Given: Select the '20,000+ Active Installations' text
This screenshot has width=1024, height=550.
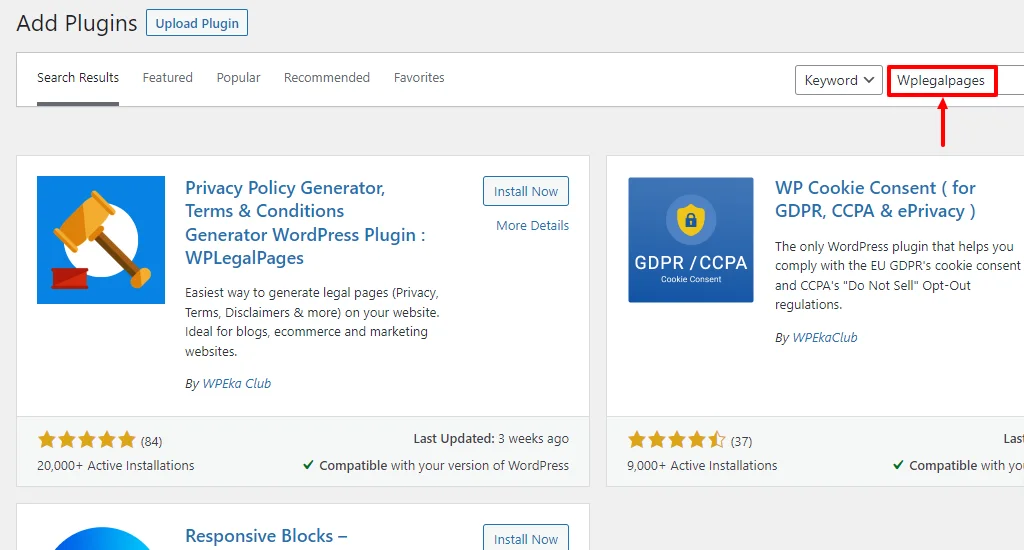Looking at the screenshot, I should pyautogui.click(x=116, y=466).
